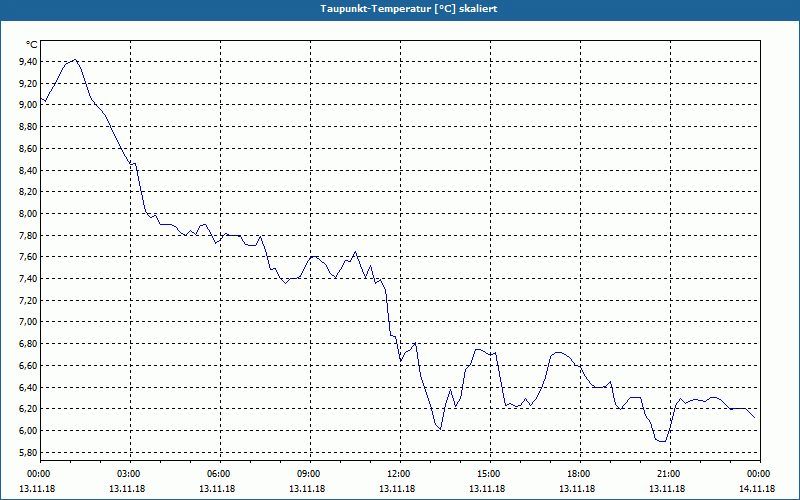The width and height of the screenshot is (800, 500).
Task: Select the 21:00 time axis label
Action: click(x=670, y=474)
